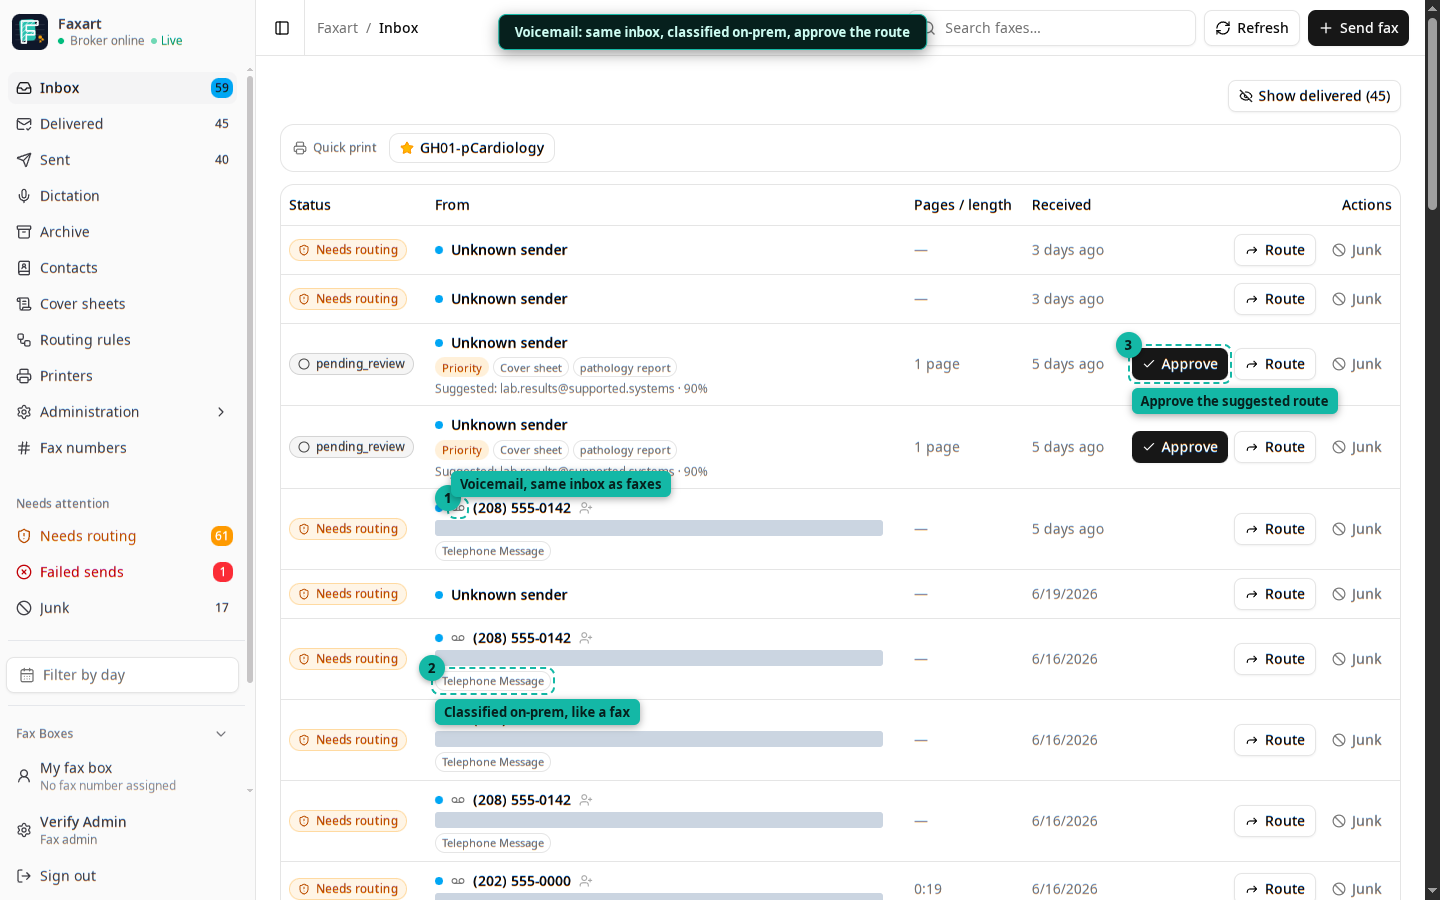This screenshot has width=1440, height=900.
Task: Click the first Priority tag
Action: pyautogui.click(x=462, y=368)
